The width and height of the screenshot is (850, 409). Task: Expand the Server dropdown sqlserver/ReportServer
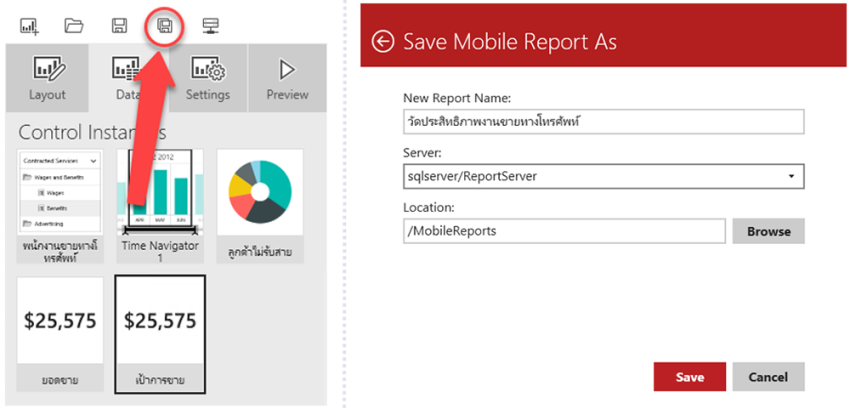604,176
